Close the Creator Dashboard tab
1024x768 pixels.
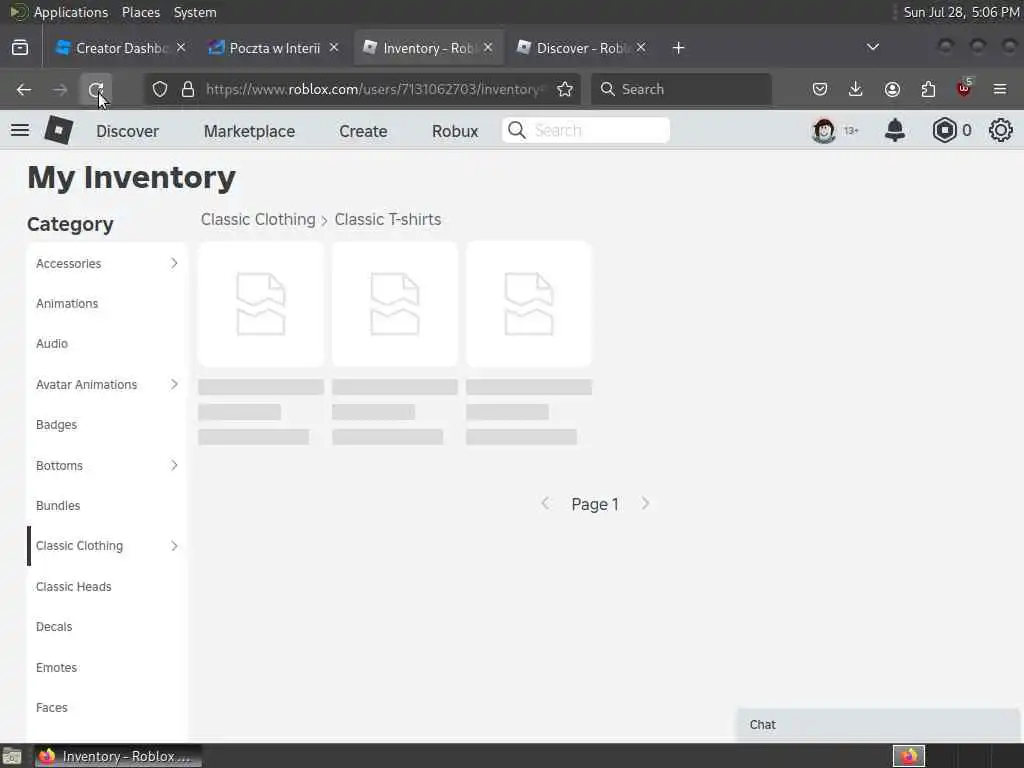(181, 48)
